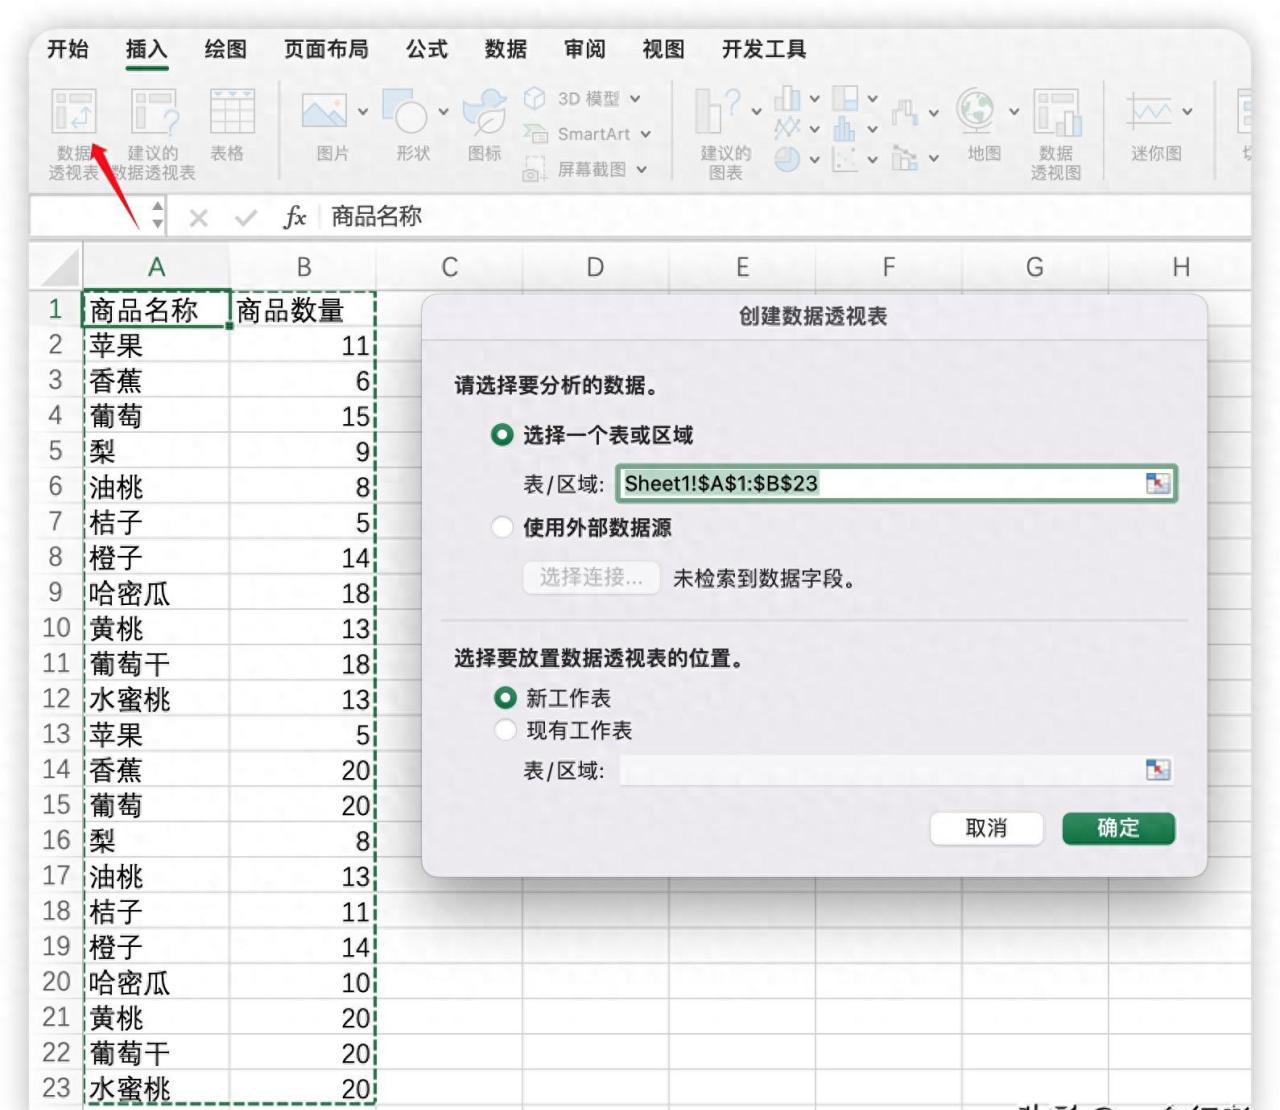Click the 屏幕截图 screenshot icon
The width and height of the screenshot is (1280, 1110).
535,169
